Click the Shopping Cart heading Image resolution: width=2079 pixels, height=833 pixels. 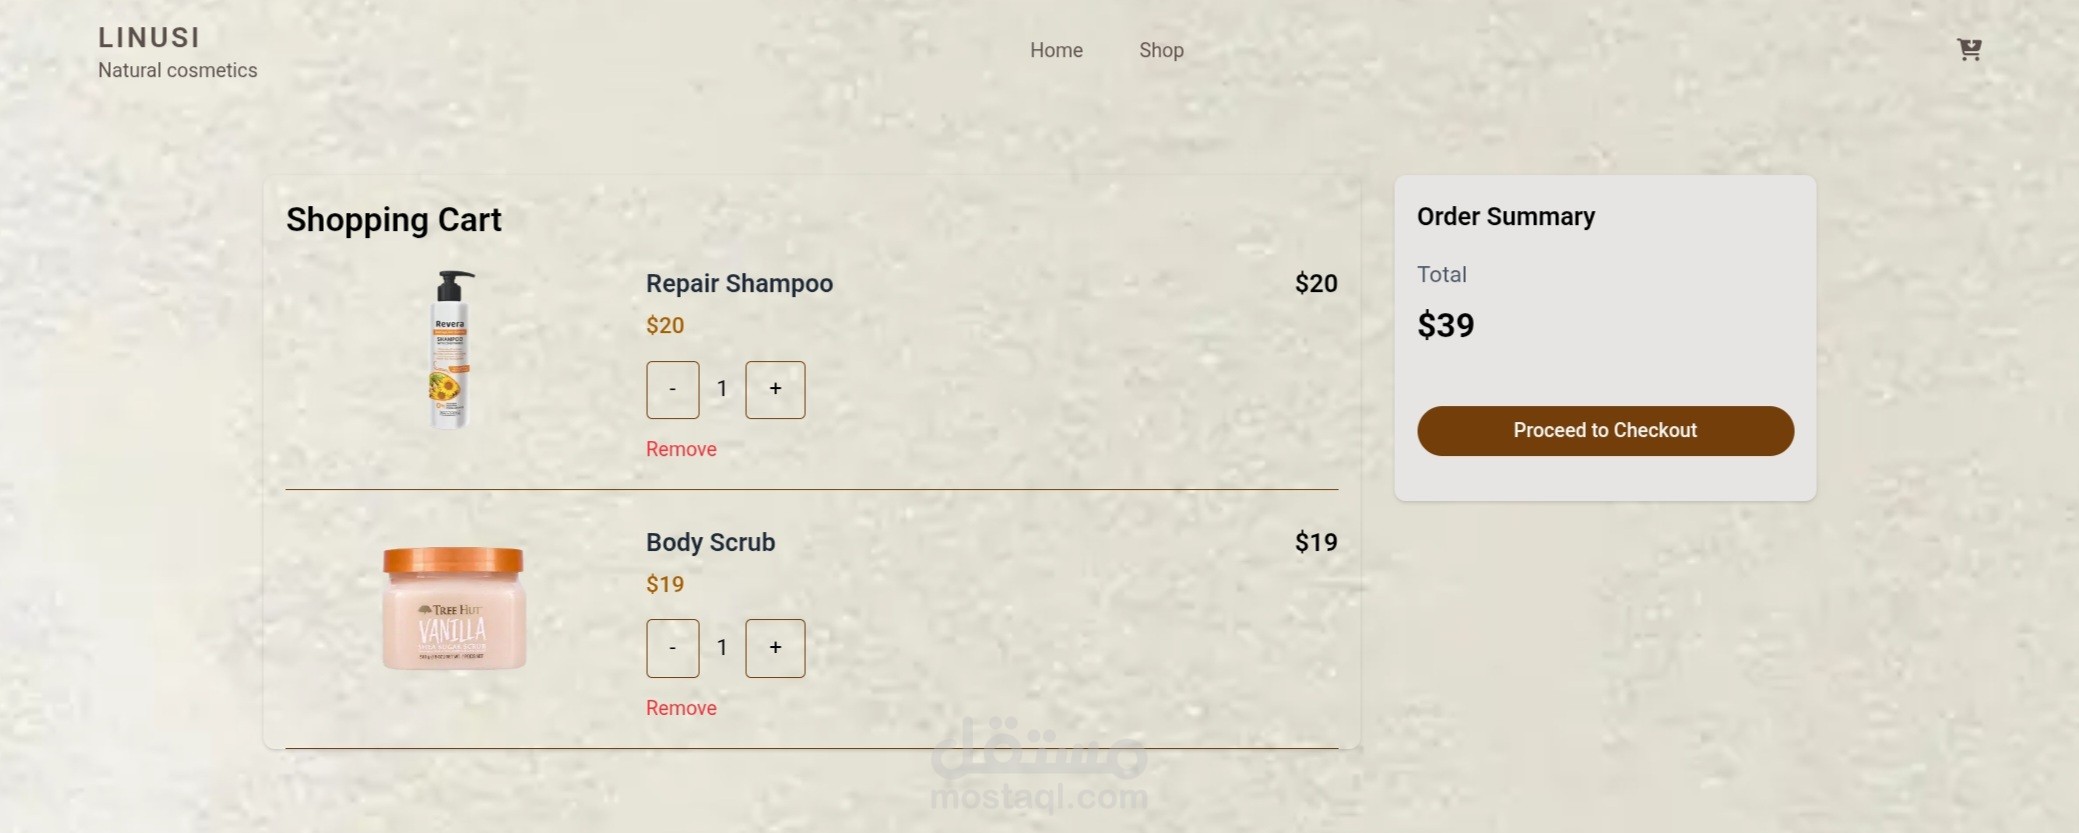pos(393,220)
